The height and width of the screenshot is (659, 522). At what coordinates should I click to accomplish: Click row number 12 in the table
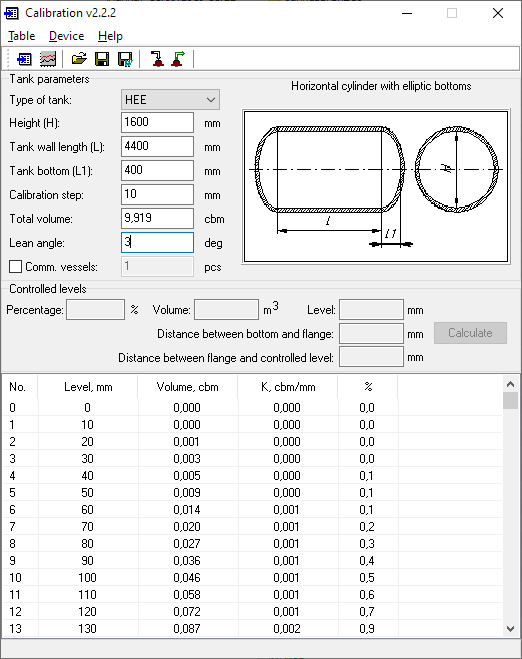pyautogui.click(x=16, y=612)
